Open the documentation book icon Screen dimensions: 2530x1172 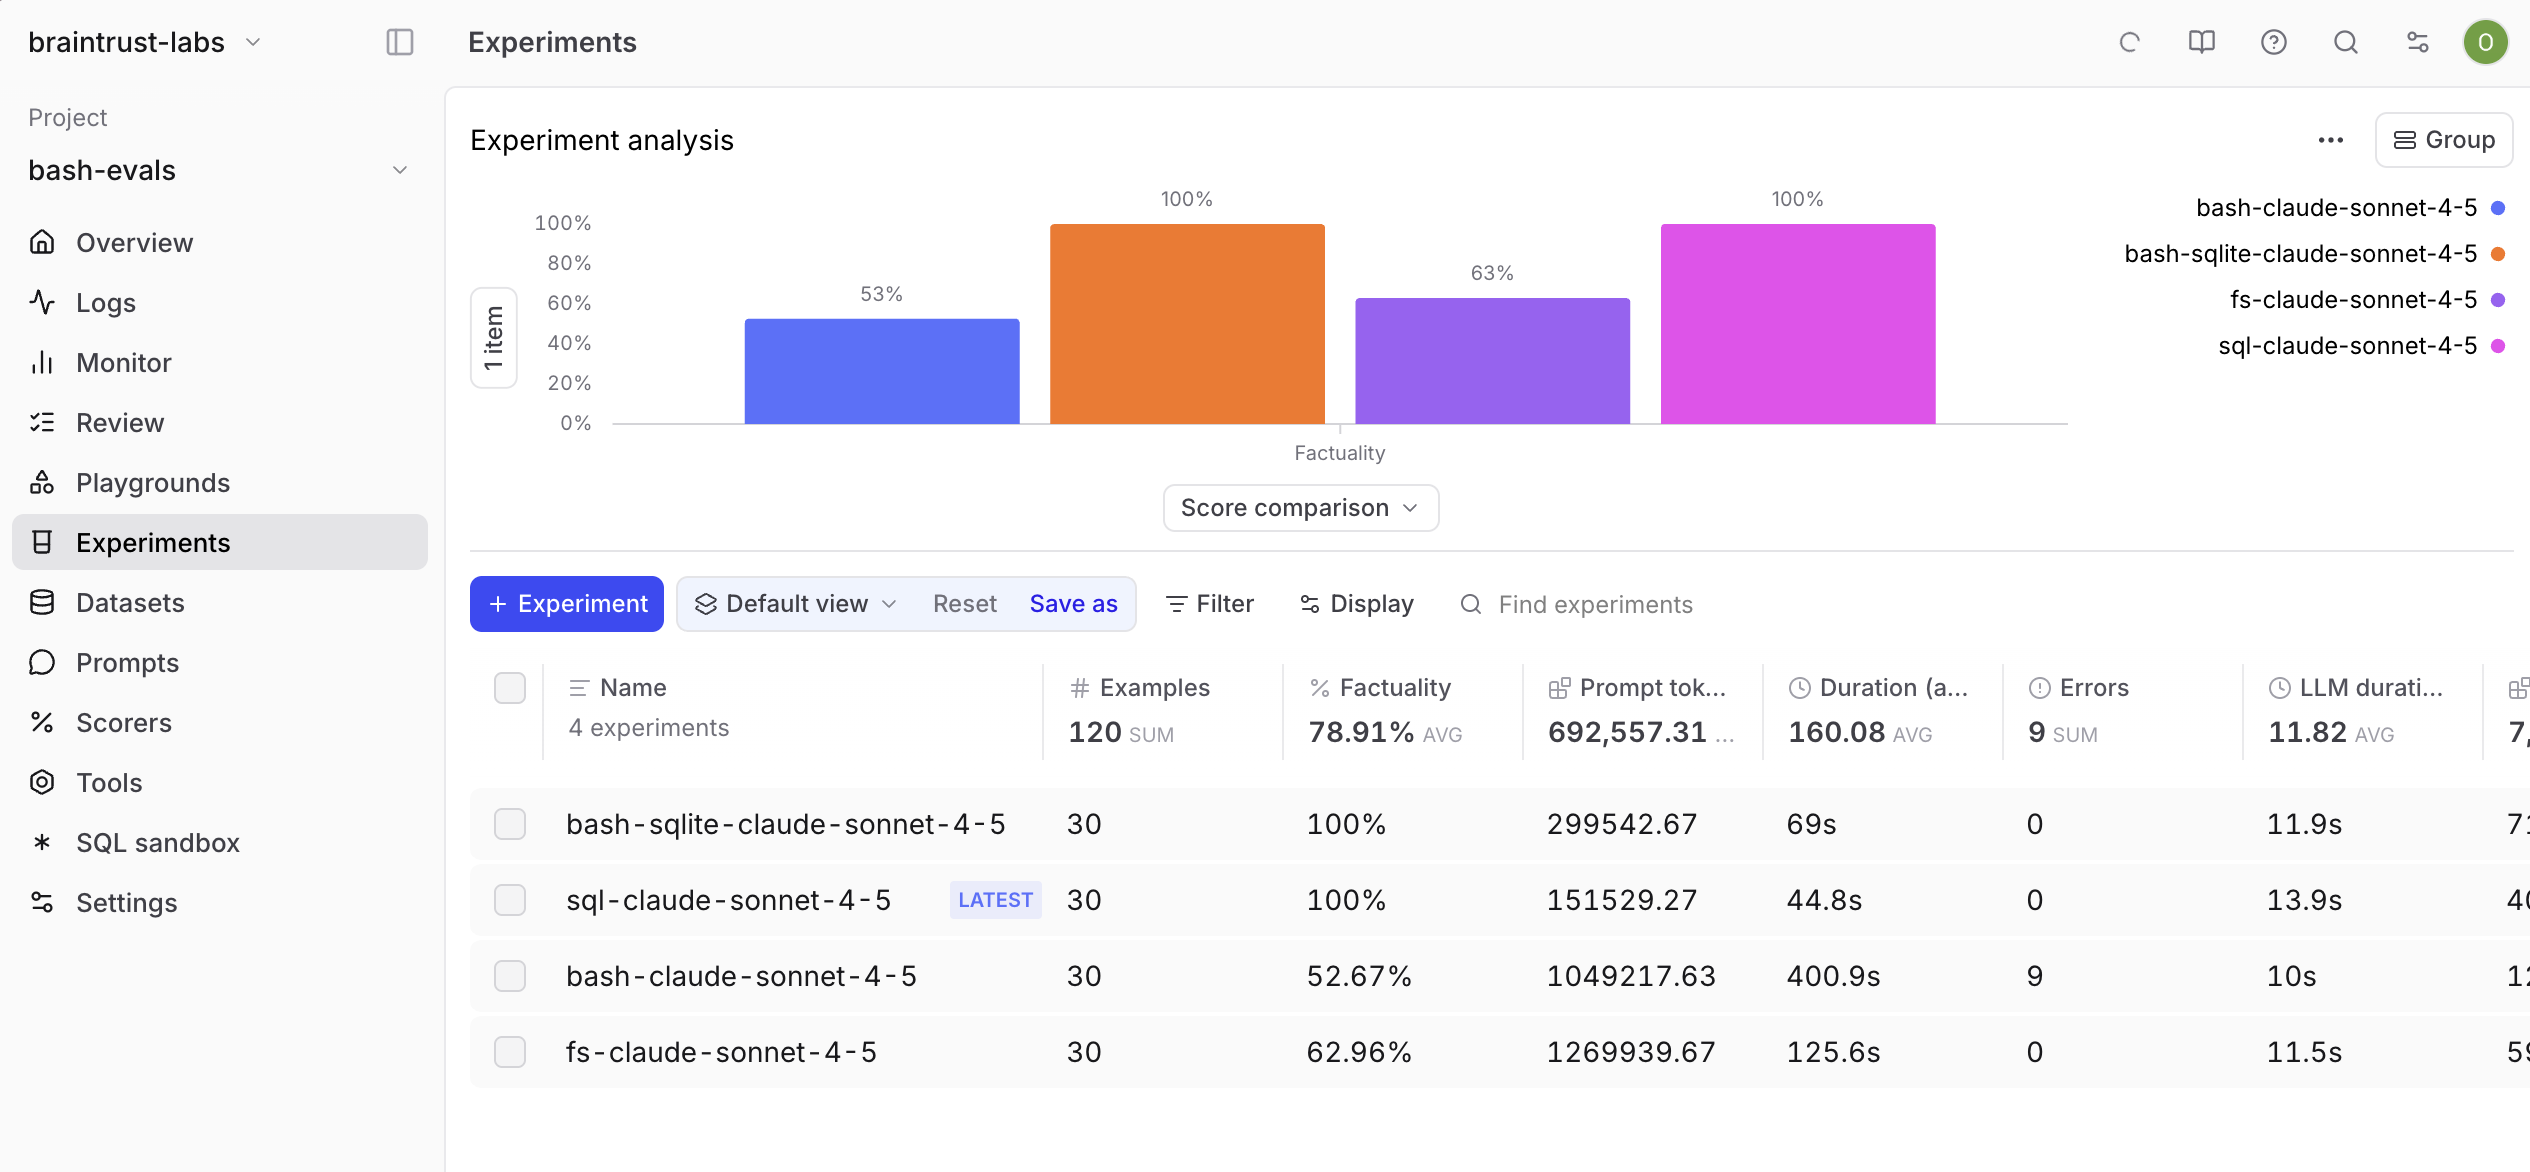[2201, 42]
